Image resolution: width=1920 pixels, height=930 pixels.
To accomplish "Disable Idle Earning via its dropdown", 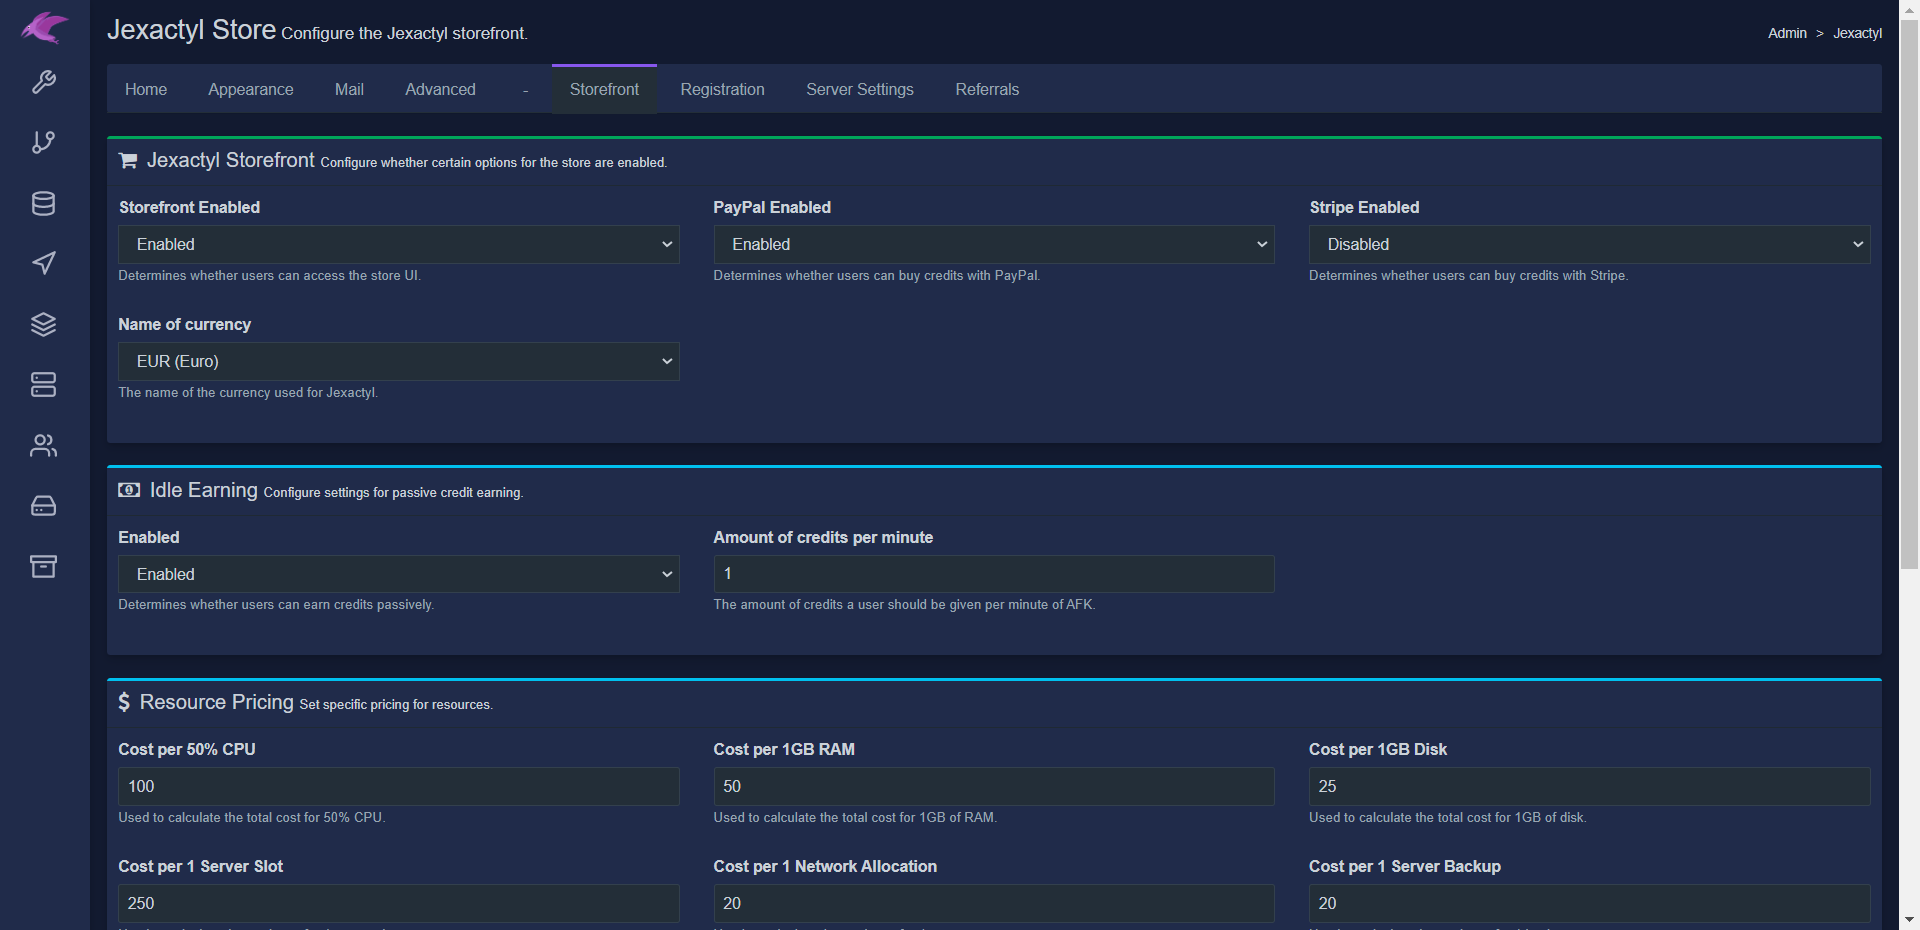I will [x=398, y=574].
